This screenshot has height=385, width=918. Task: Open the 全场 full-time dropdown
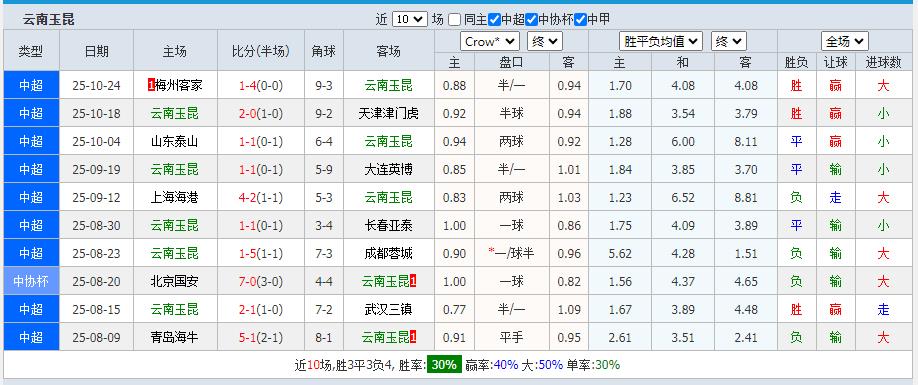coord(845,42)
